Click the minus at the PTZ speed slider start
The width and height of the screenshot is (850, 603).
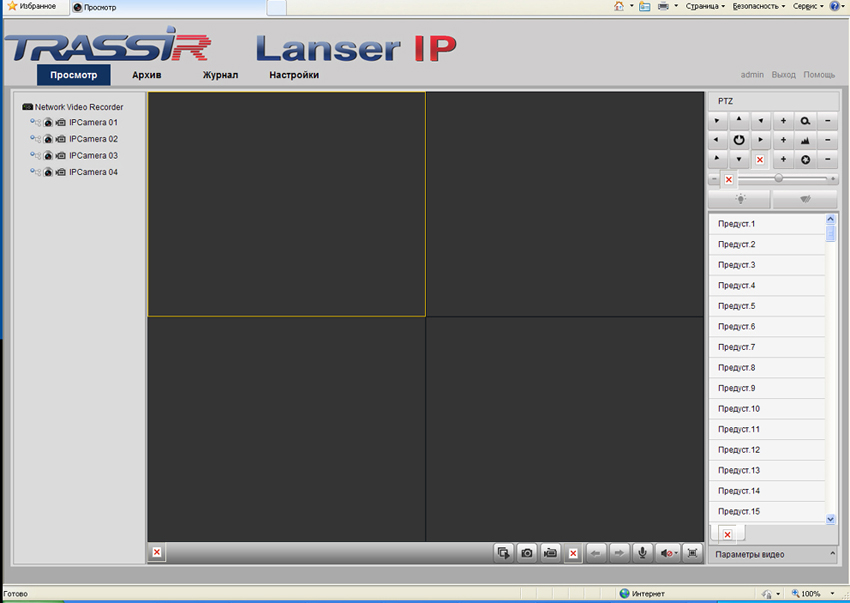[x=714, y=178]
